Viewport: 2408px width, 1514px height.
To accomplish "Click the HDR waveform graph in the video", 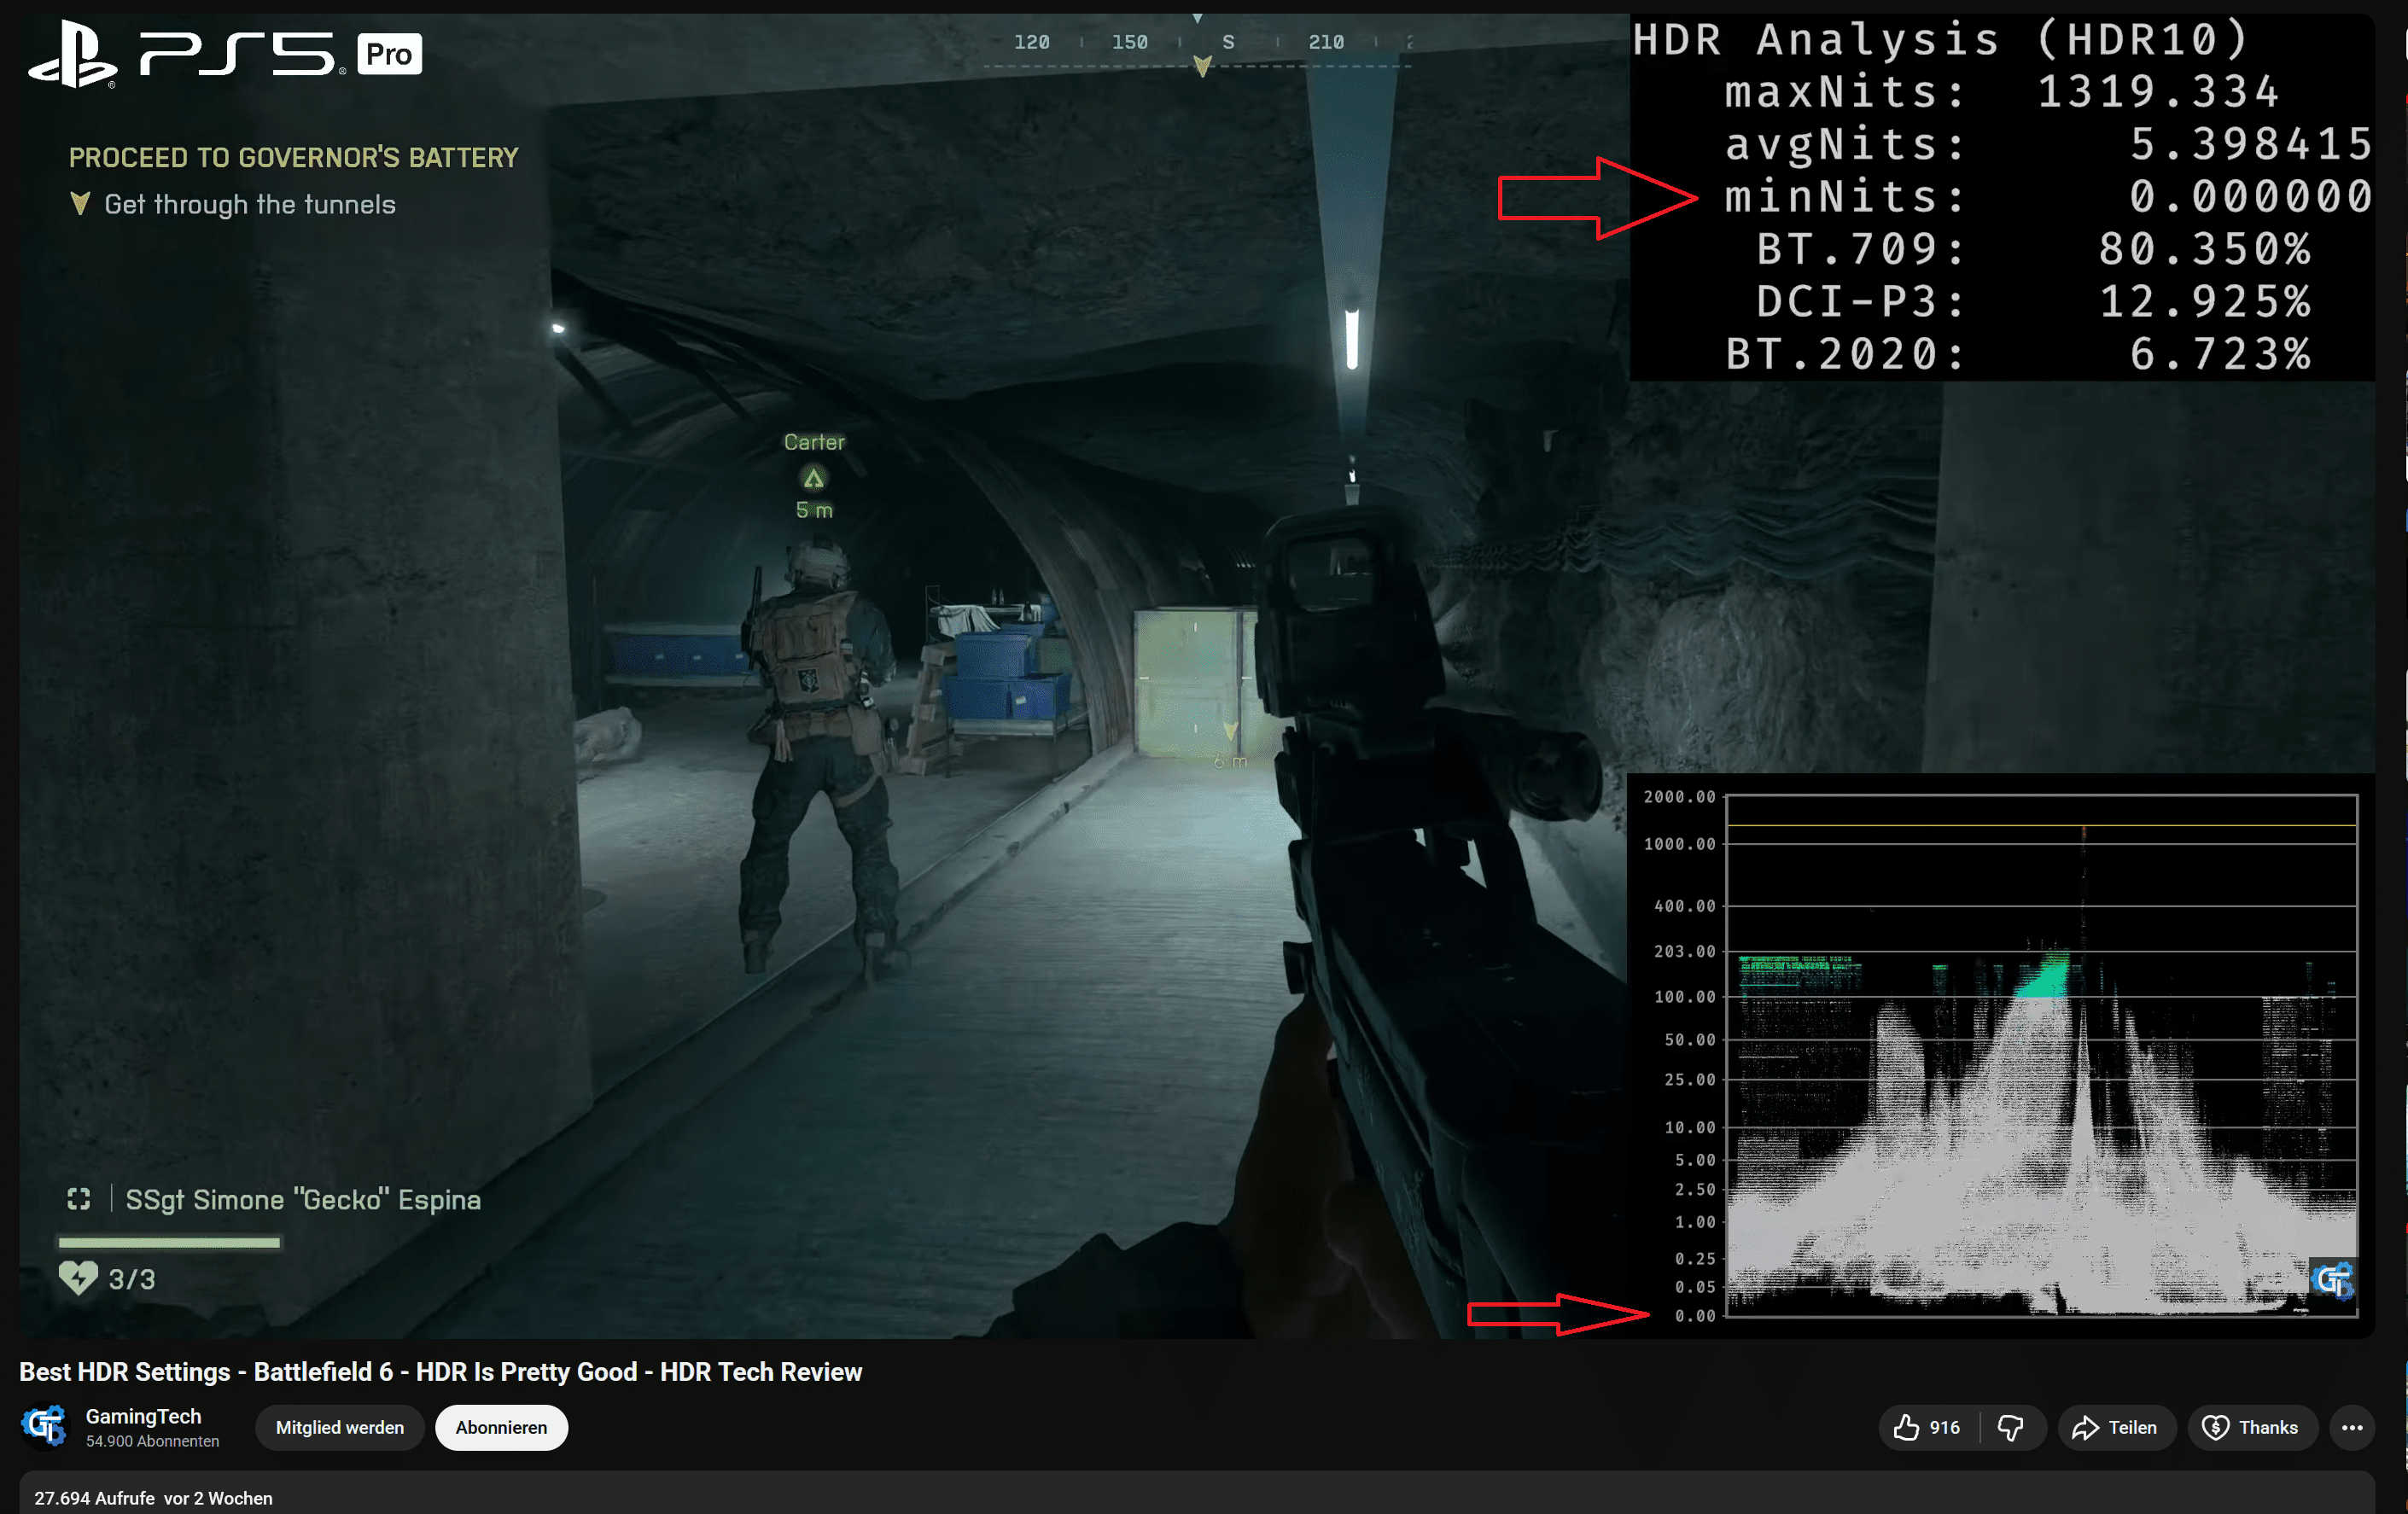I will point(2040,1055).
